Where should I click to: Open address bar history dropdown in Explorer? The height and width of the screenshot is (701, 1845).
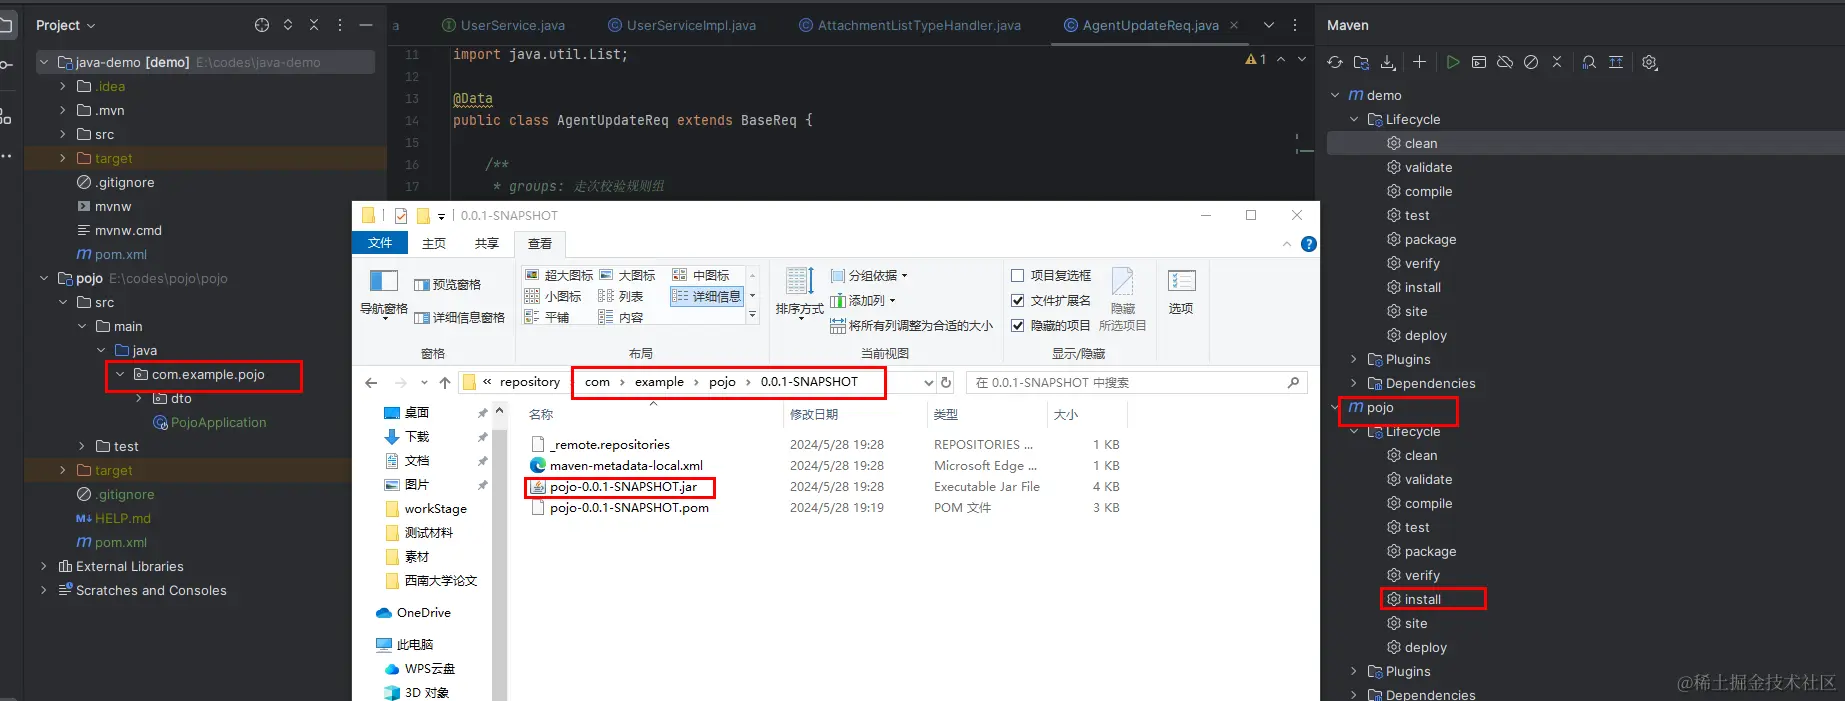(x=928, y=383)
